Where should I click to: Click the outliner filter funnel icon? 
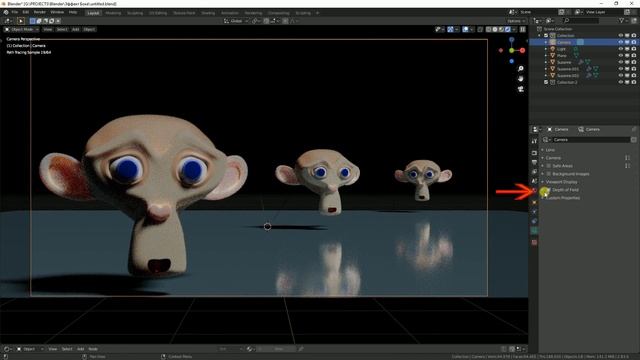coord(621,20)
